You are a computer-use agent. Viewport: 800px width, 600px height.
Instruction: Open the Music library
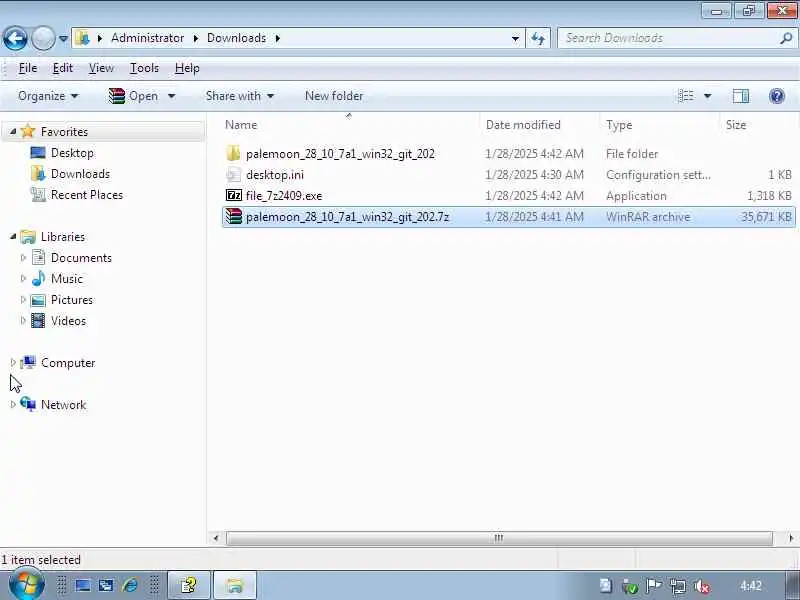click(x=67, y=279)
